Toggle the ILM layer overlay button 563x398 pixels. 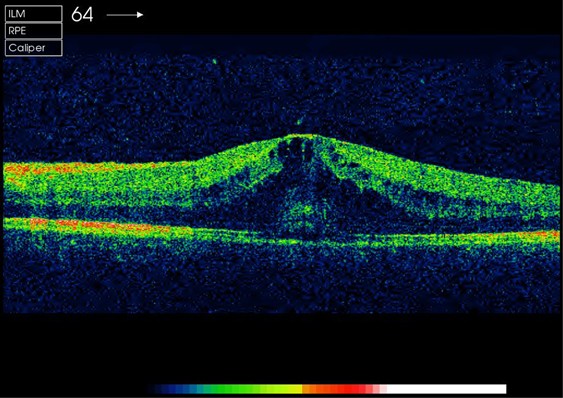[33, 14]
